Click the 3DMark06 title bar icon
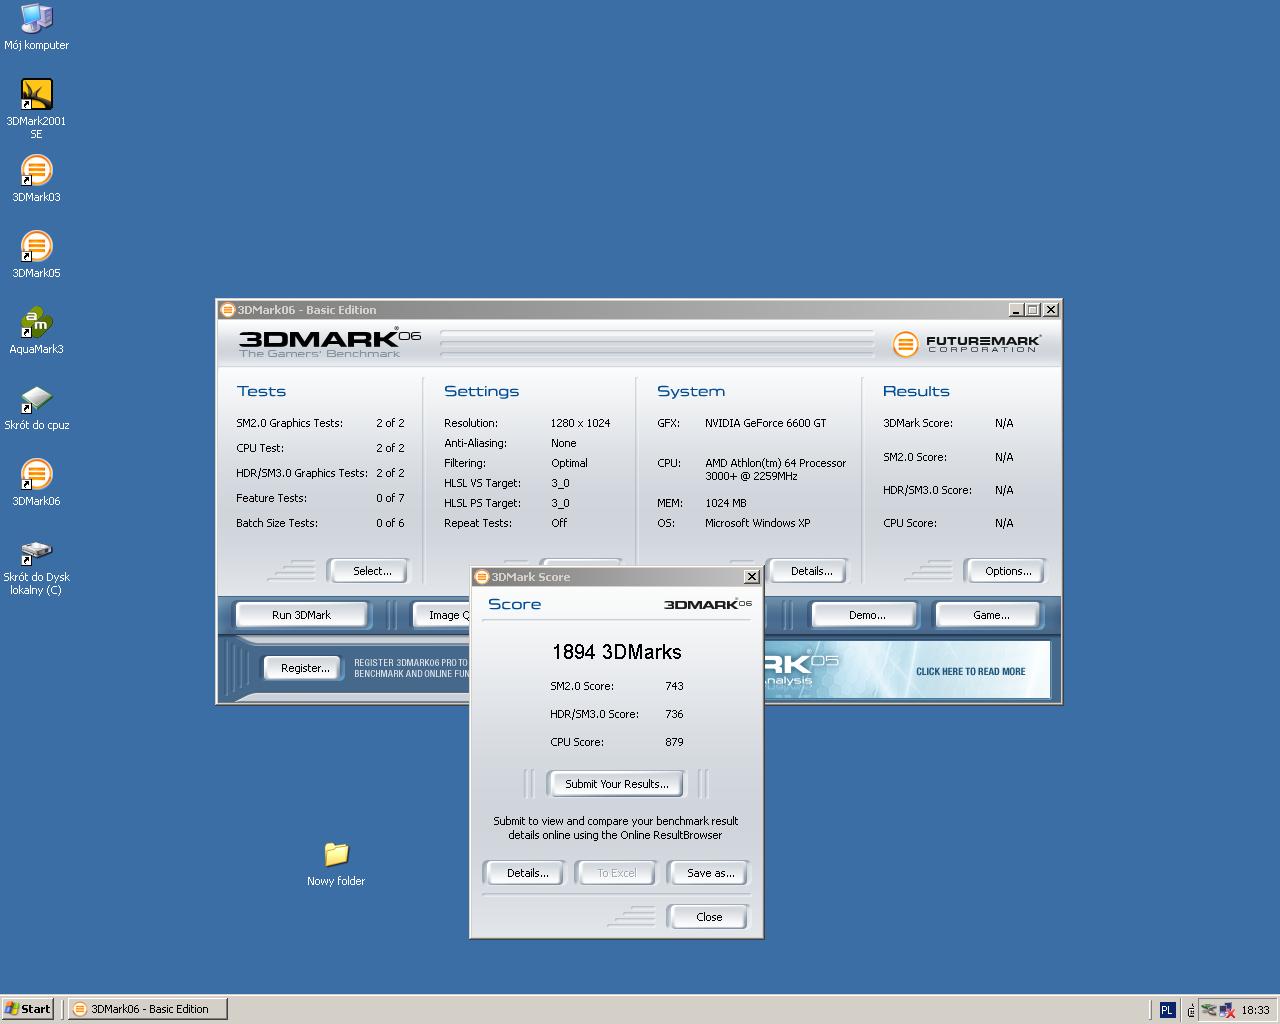The width and height of the screenshot is (1280, 1024). click(227, 310)
